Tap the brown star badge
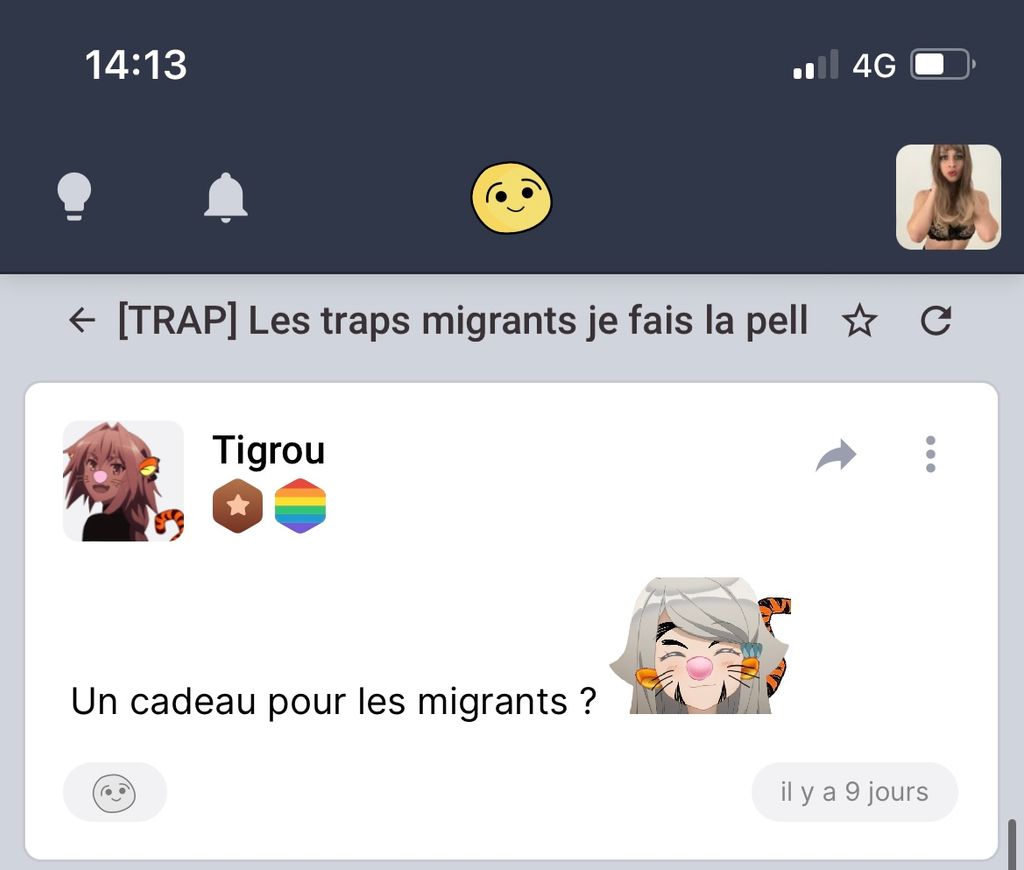The height and width of the screenshot is (870, 1024). point(238,506)
